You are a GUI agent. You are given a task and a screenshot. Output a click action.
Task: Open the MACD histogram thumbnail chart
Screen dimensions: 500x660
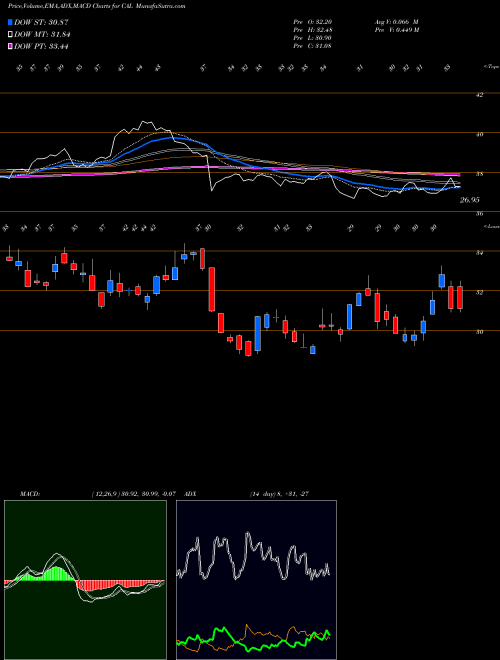coord(85,580)
